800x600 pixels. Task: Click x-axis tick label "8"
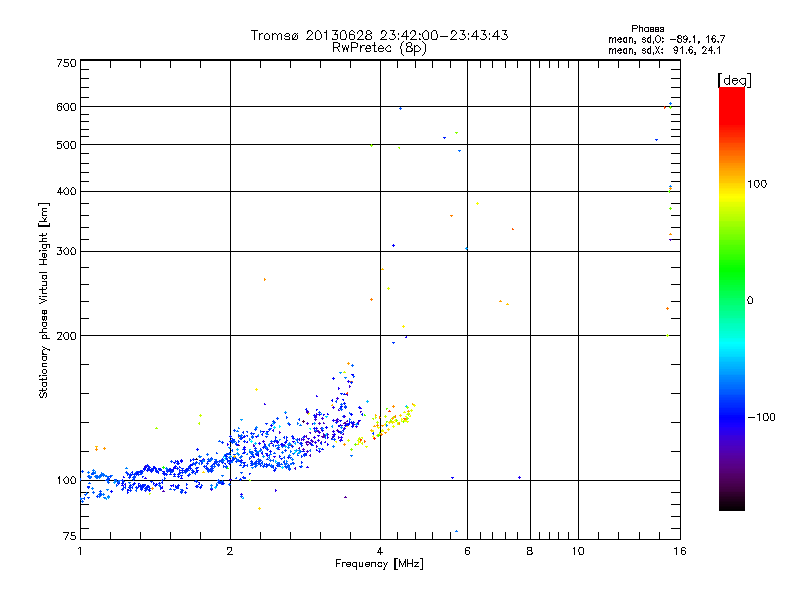coord(530,551)
